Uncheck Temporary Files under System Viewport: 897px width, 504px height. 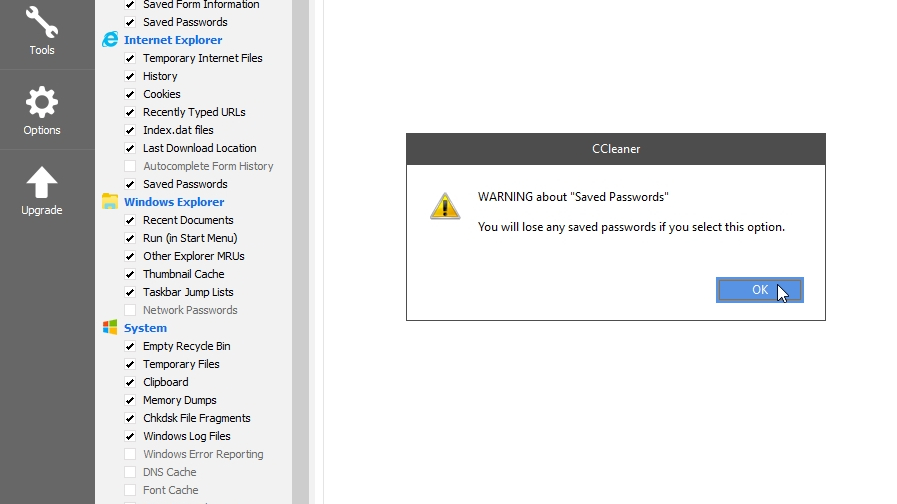click(x=130, y=364)
